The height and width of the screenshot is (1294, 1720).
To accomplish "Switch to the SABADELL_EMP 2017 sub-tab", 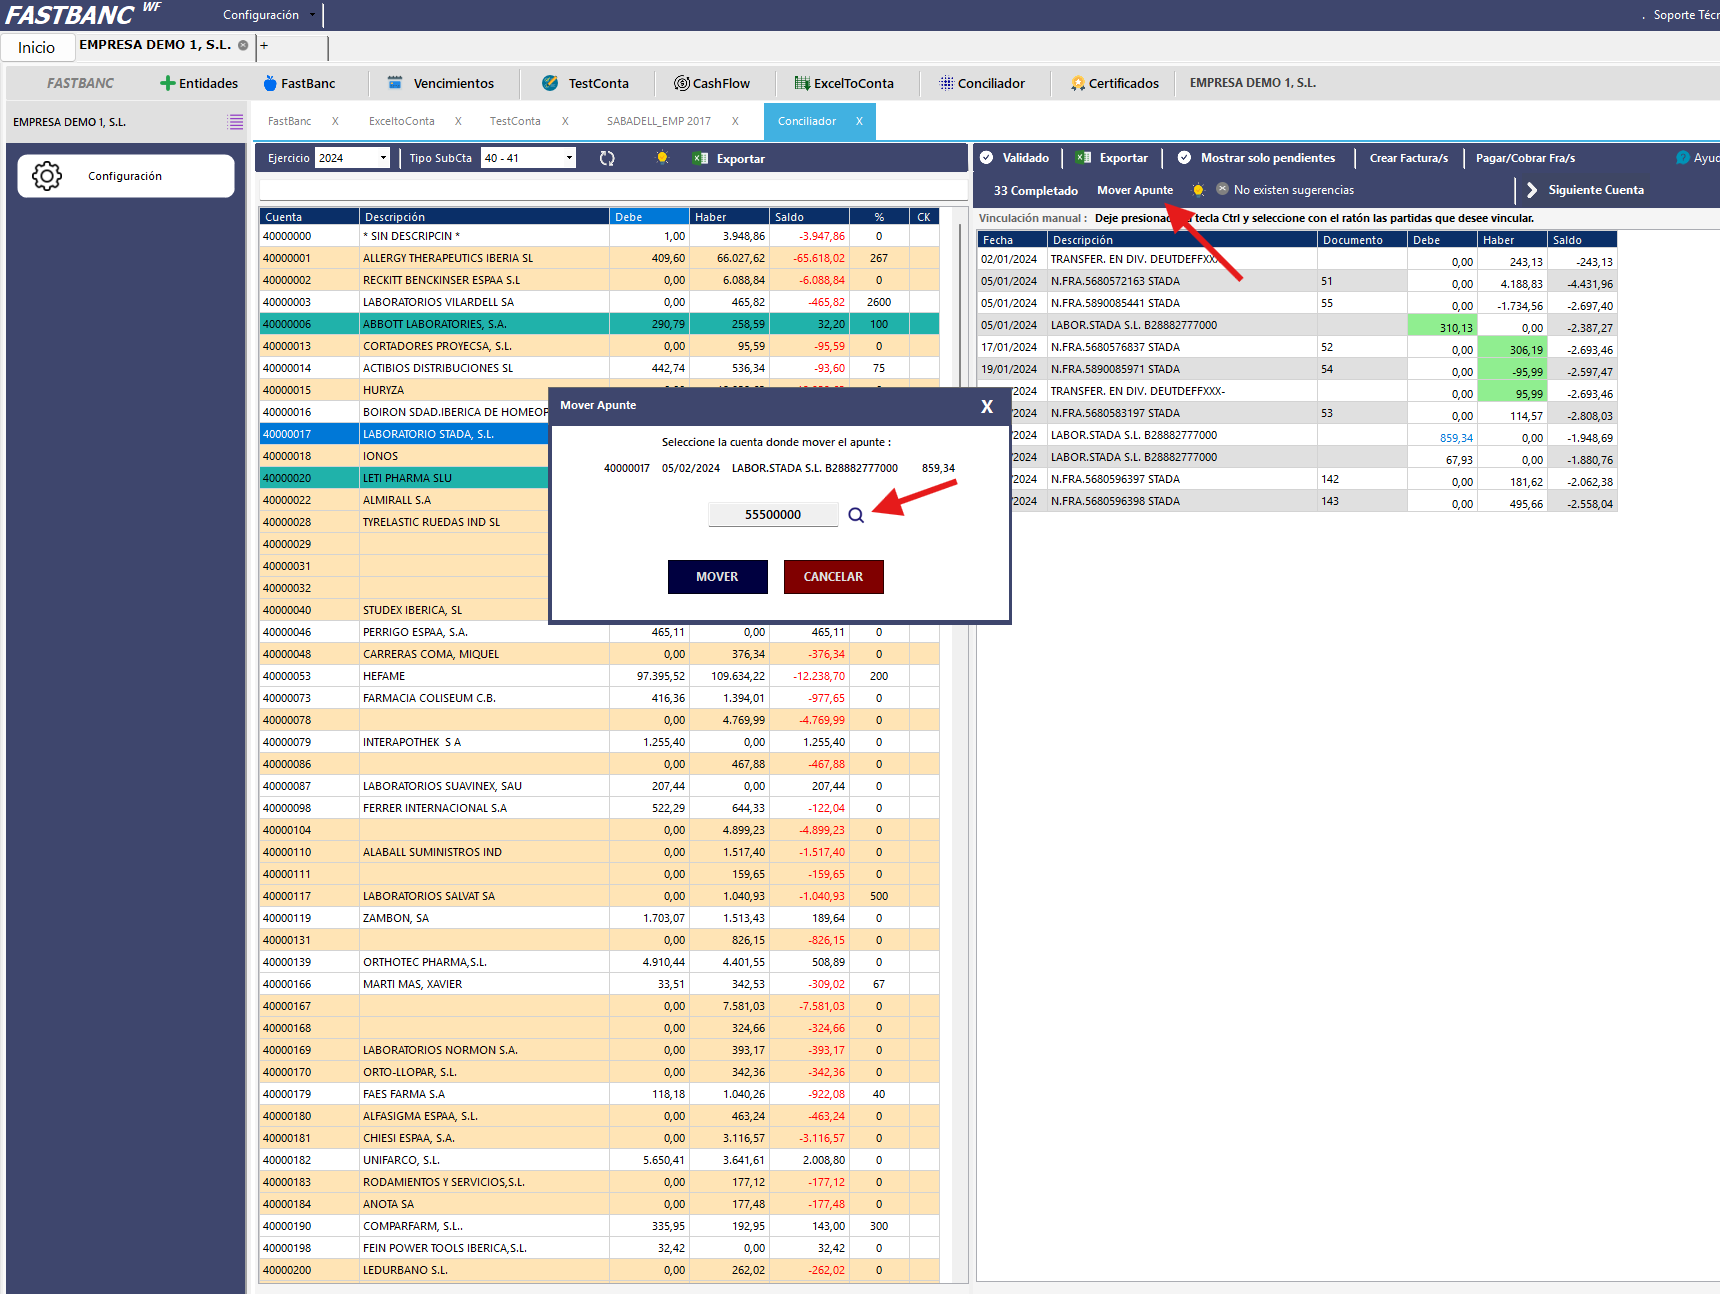I will 659,121.
